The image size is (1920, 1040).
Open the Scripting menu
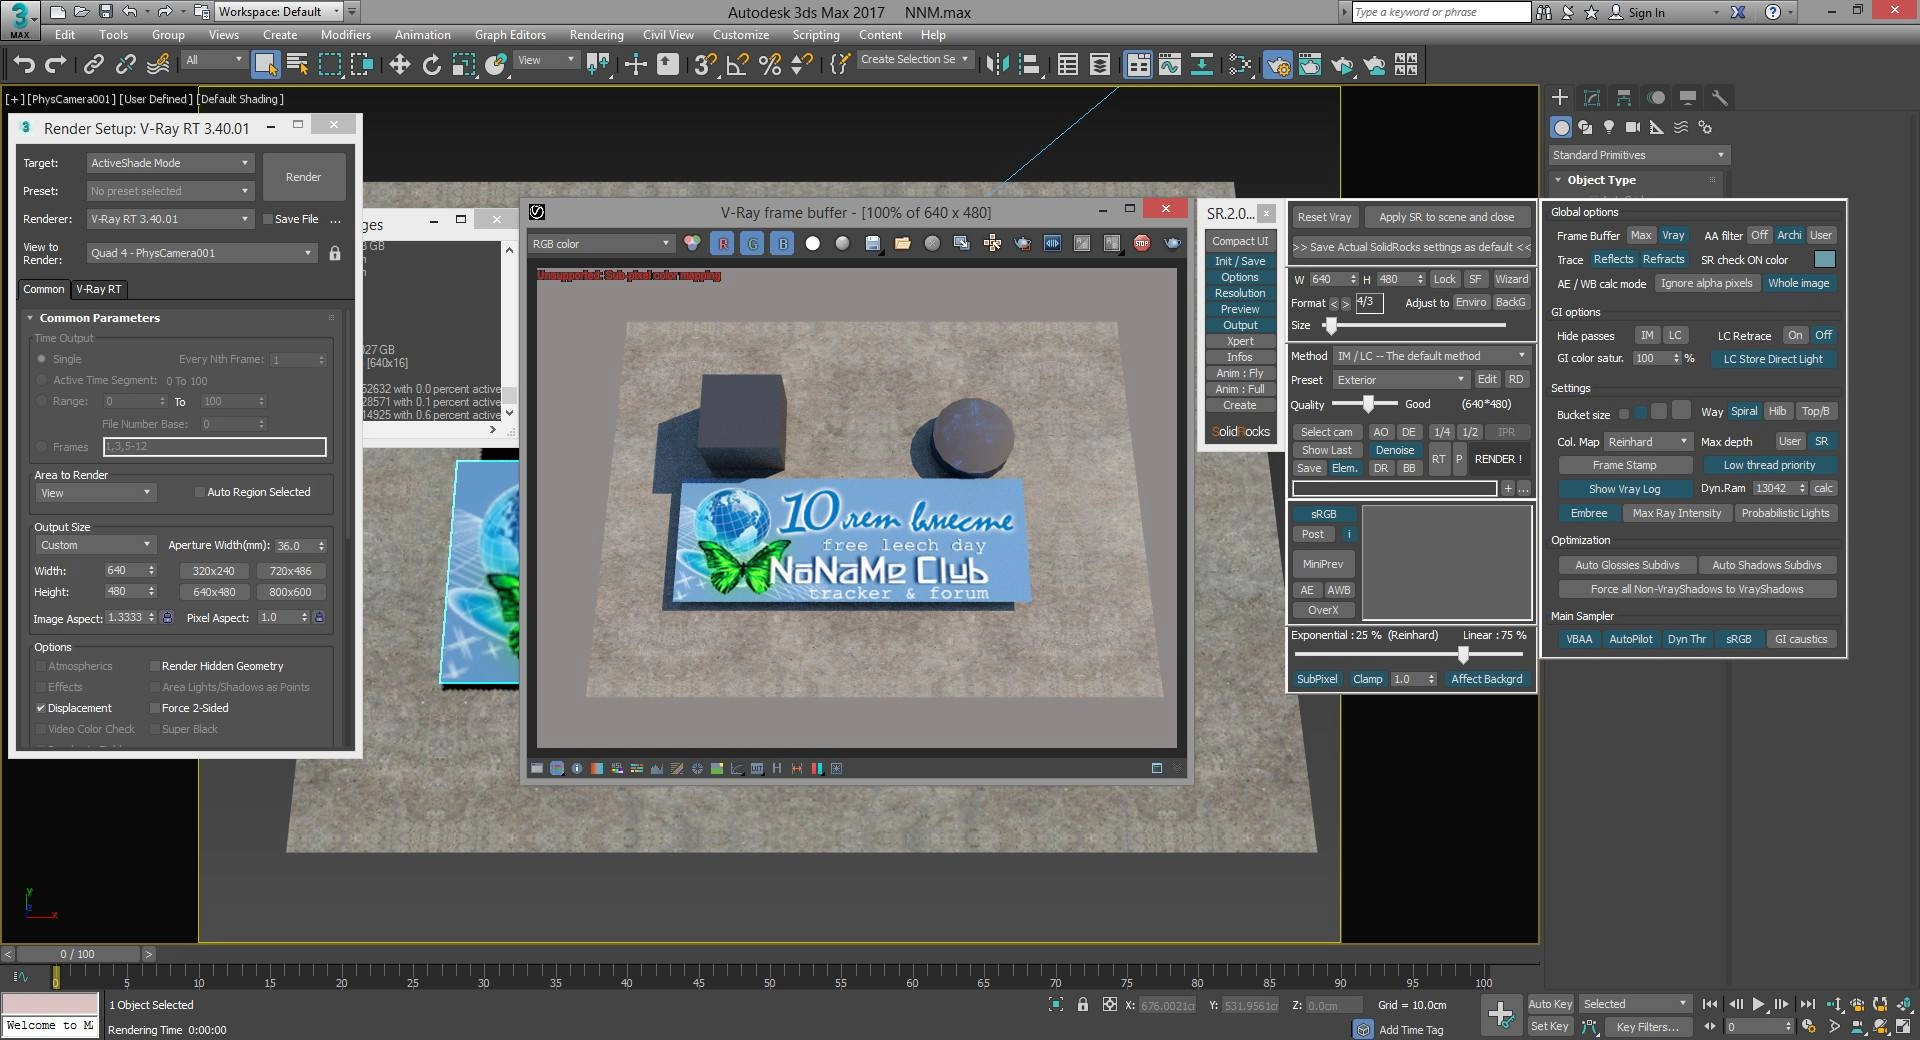(816, 34)
